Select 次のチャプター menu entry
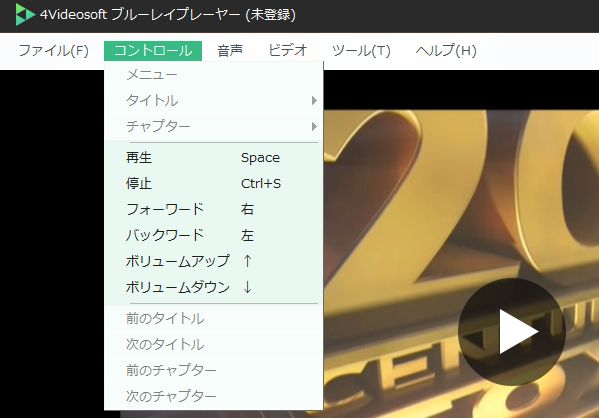Screen dimensions: 599x418 pos(214,396)
